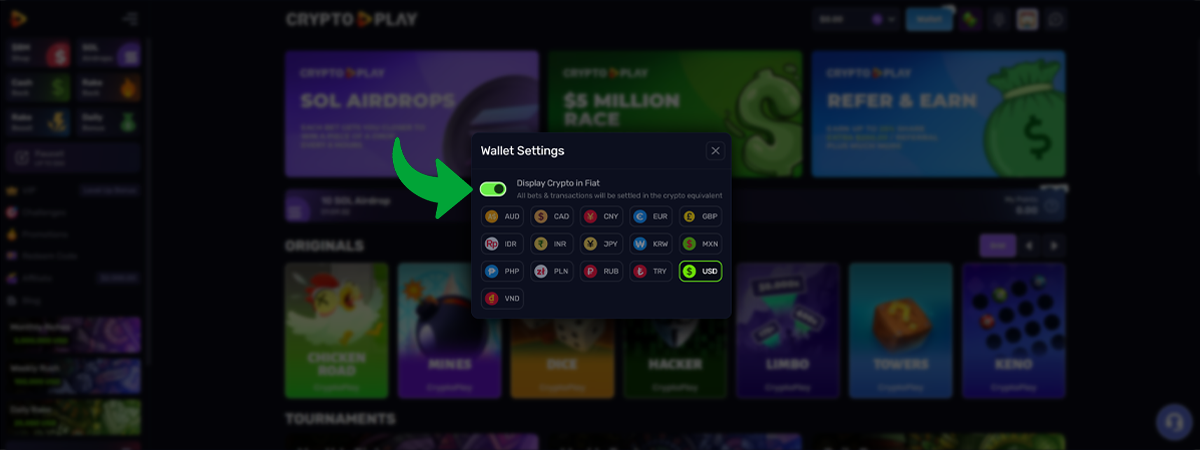The height and width of the screenshot is (450, 1200).
Task: Pick the INR rupee option
Action: (x=551, y=243)
